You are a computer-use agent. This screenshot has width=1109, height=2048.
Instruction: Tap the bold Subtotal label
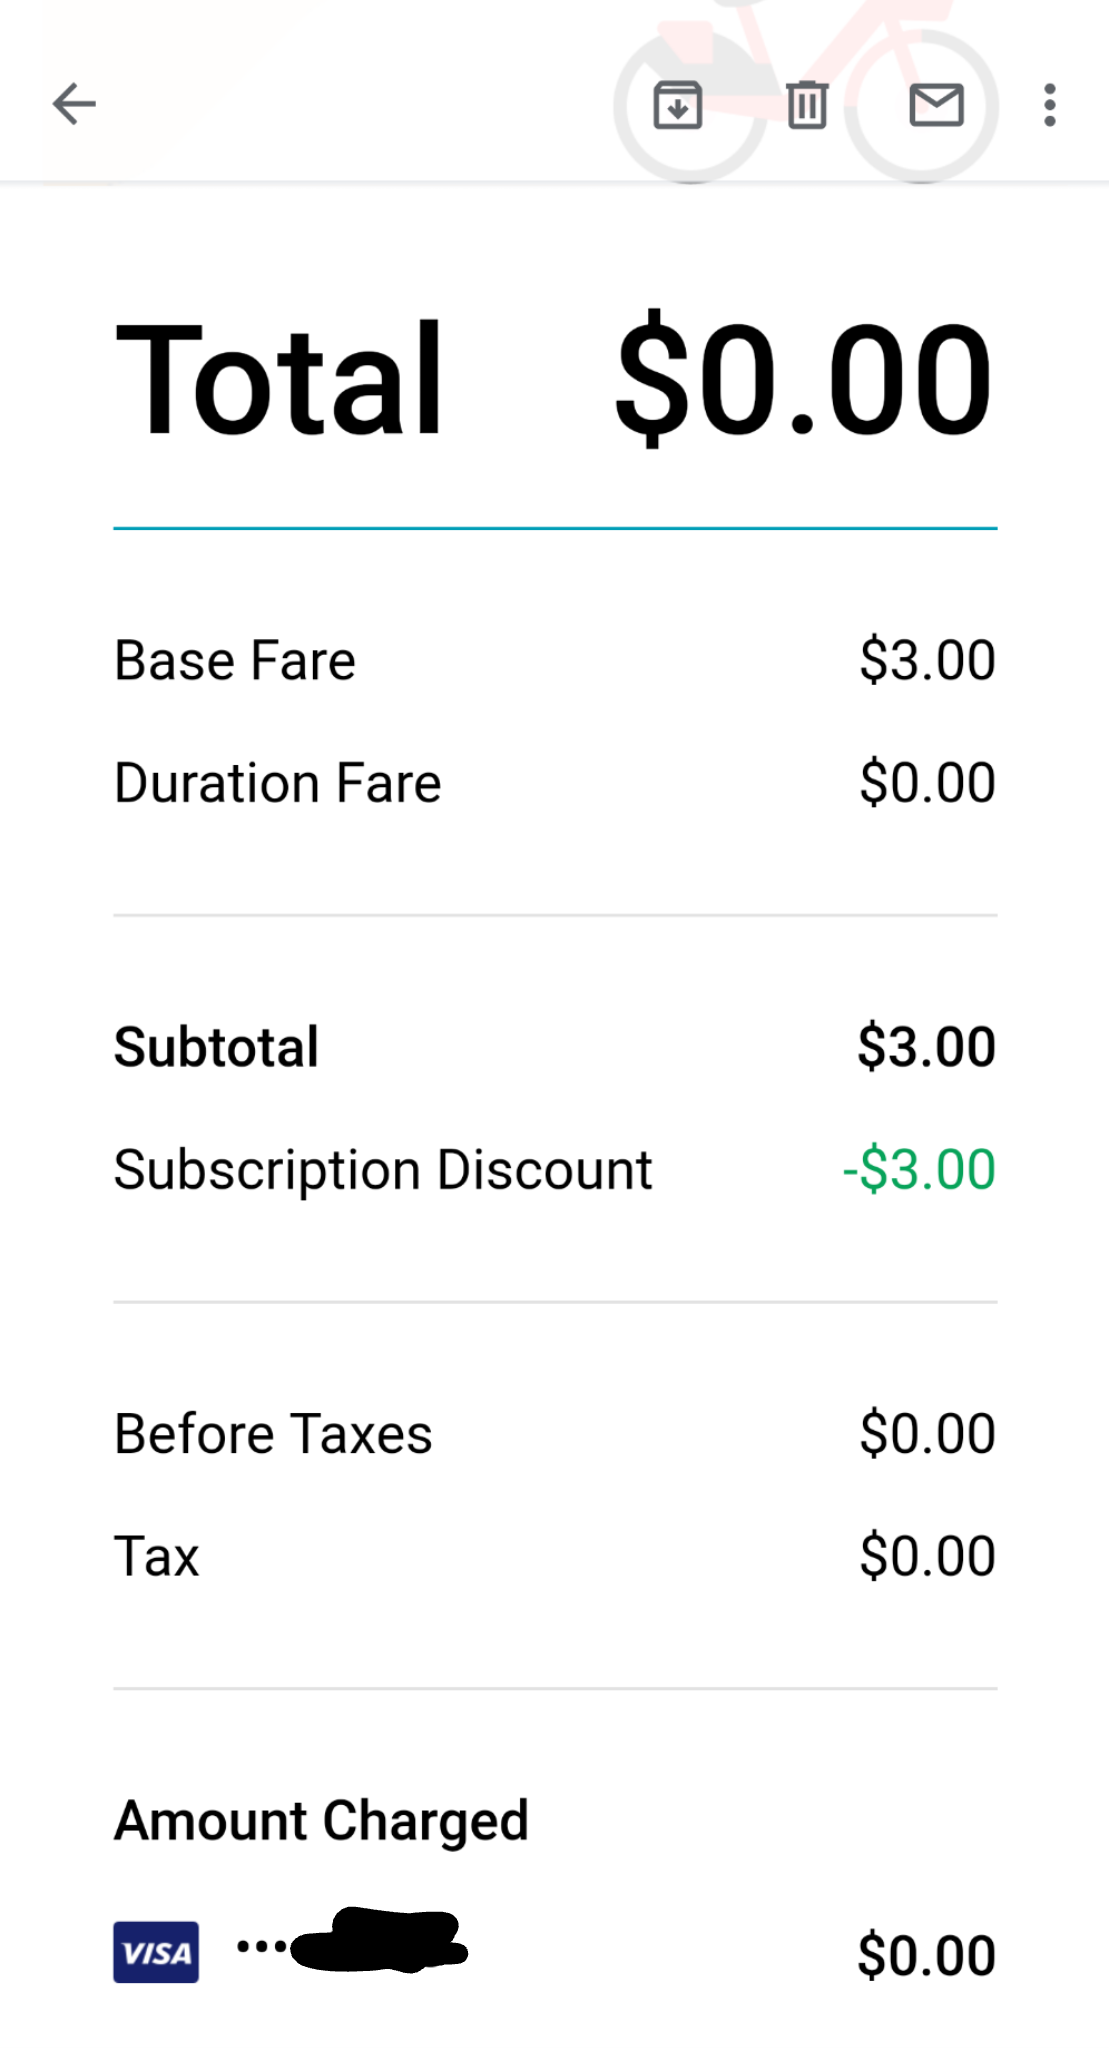[x=216, y=1047]
